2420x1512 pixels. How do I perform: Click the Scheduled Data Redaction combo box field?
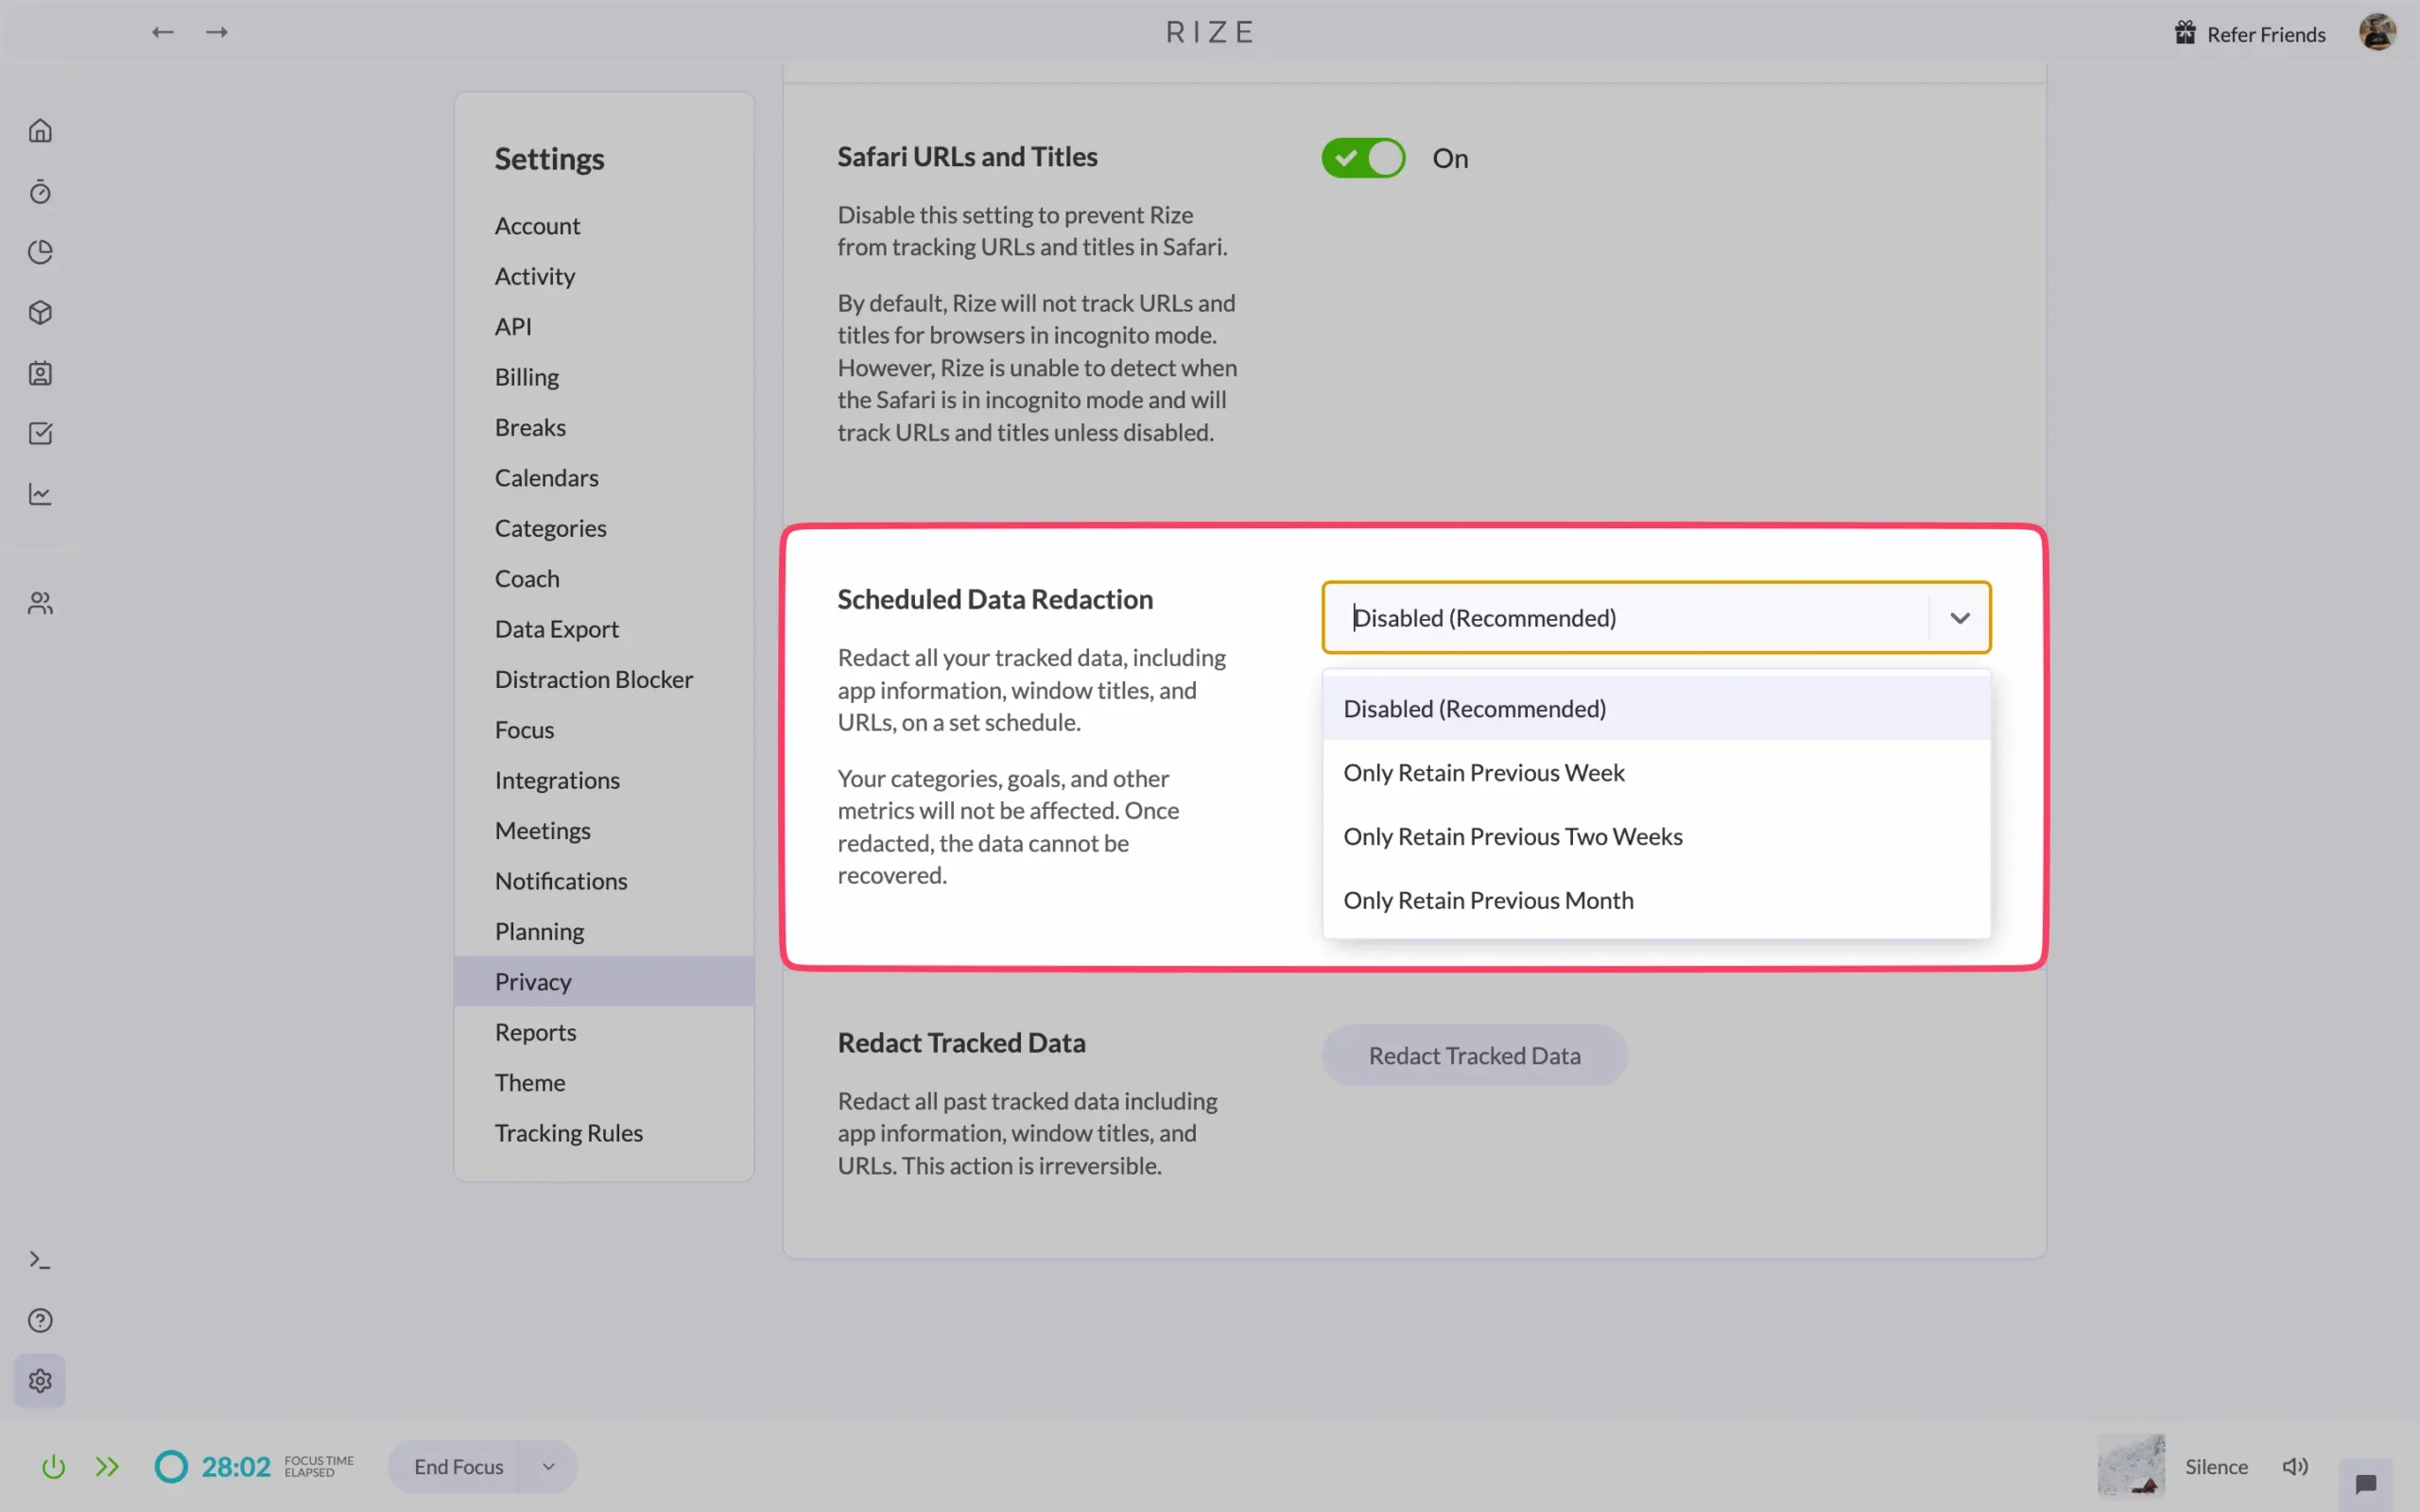(x=1656, y=618)
